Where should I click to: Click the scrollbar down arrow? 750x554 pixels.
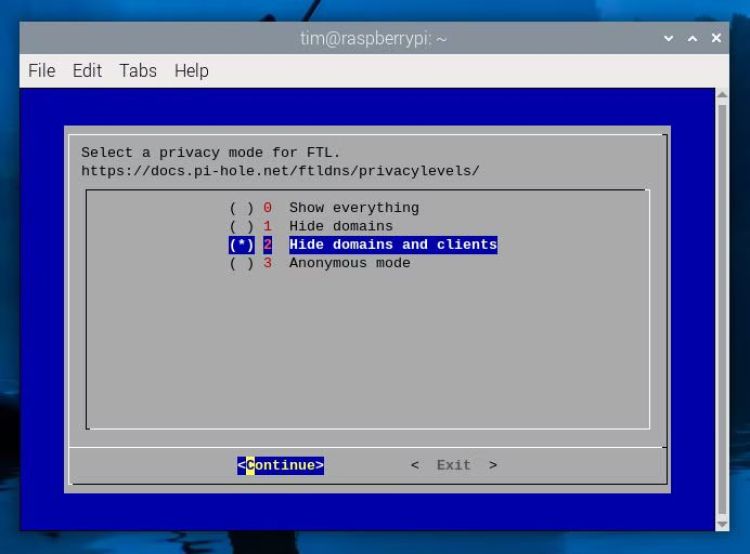point(722,523)
